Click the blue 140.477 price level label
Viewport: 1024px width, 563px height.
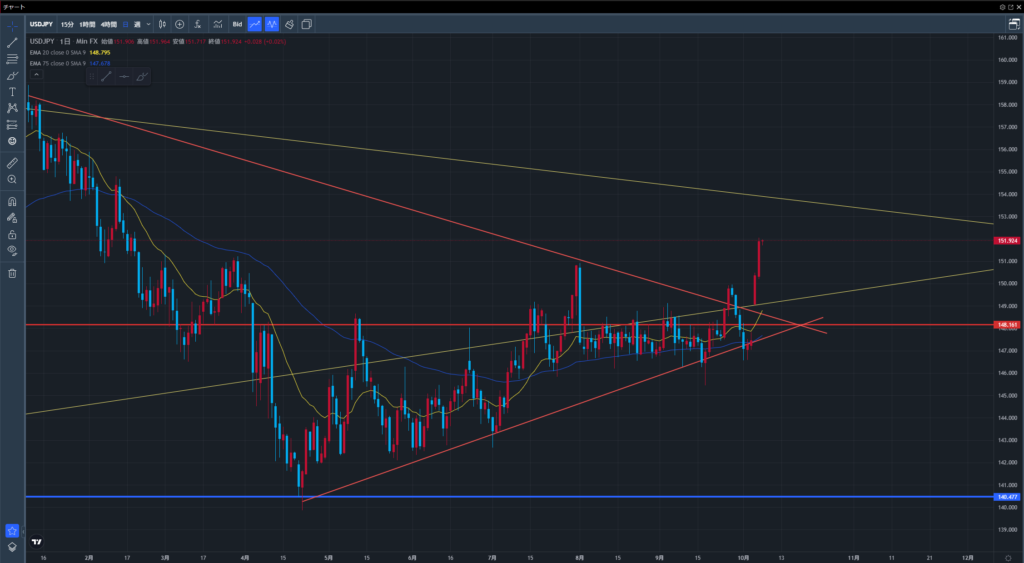1007,497
